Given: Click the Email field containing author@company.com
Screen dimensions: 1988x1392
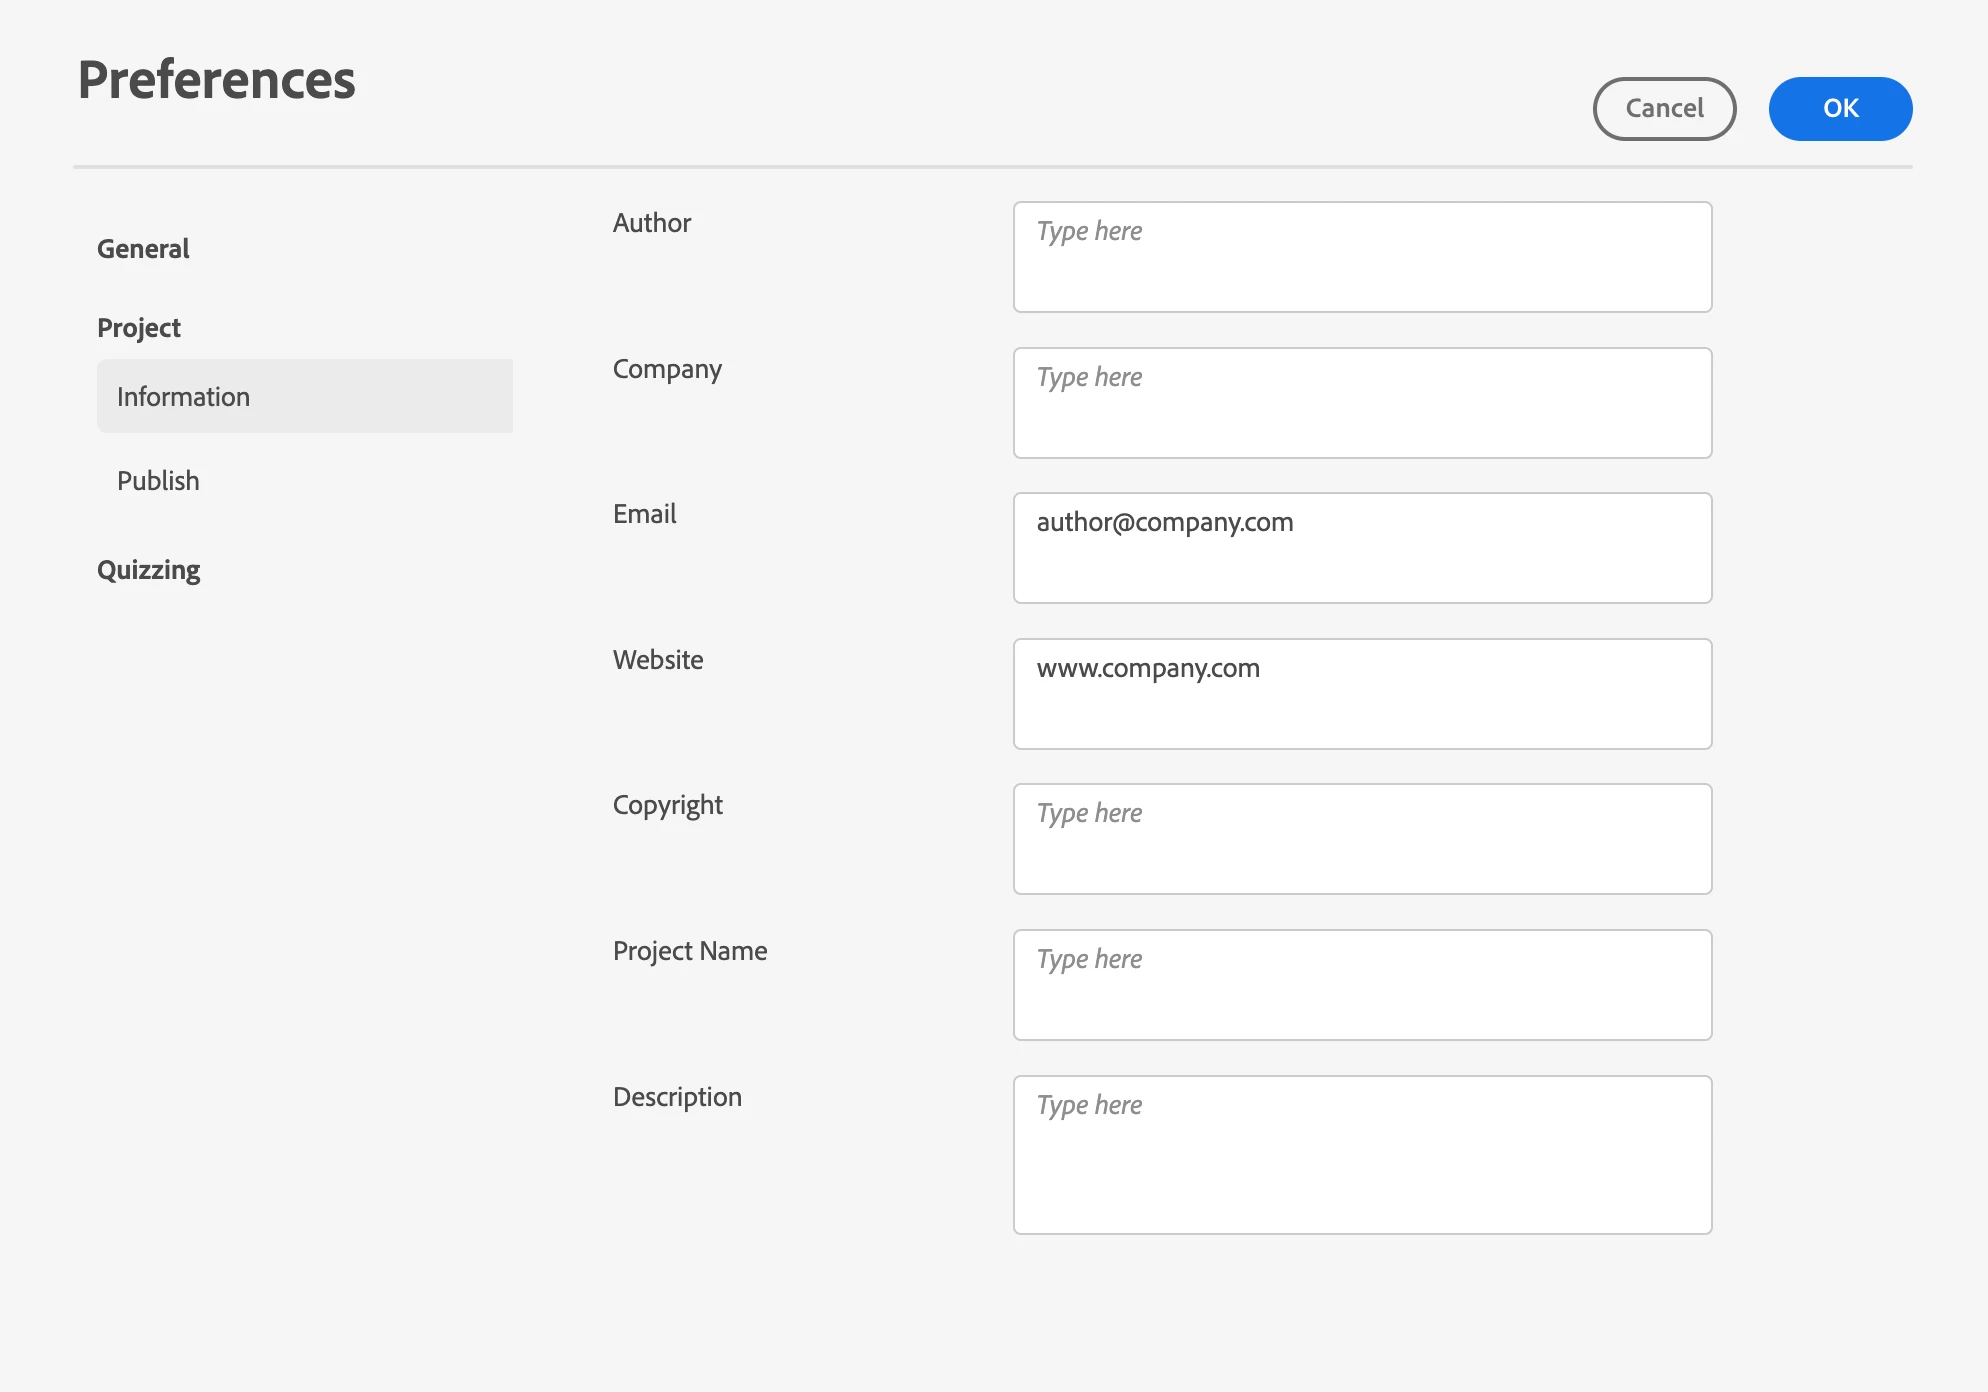Looking at the screenshot, I should pos(1362,549).
